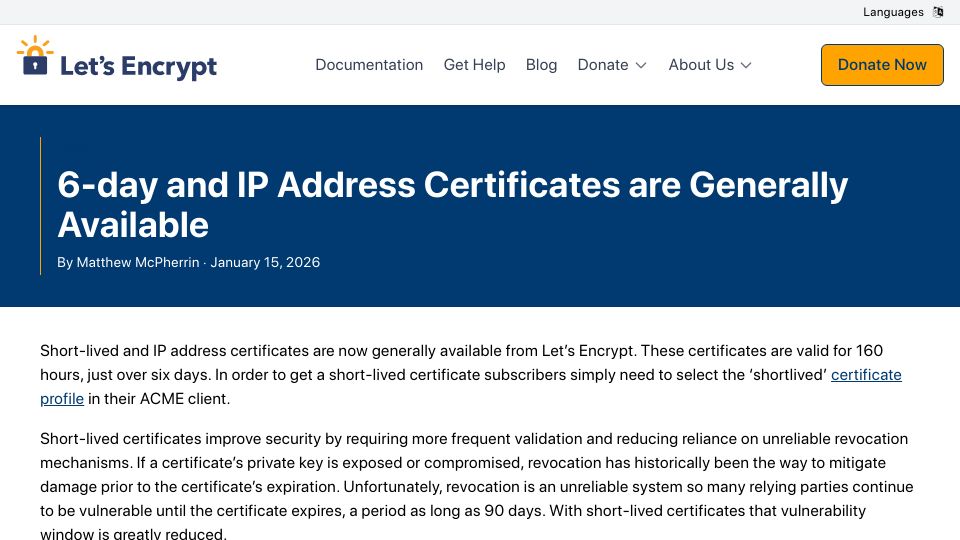Click the date January 15, 2026
This screenshot has height=540, width=960.
(265, 263)
